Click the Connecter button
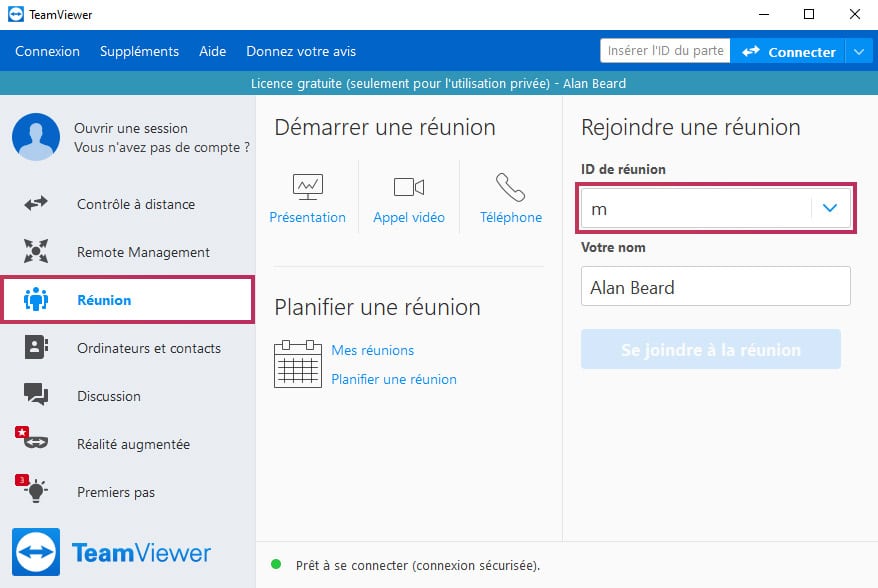The image size is (878, 588). 788,52
